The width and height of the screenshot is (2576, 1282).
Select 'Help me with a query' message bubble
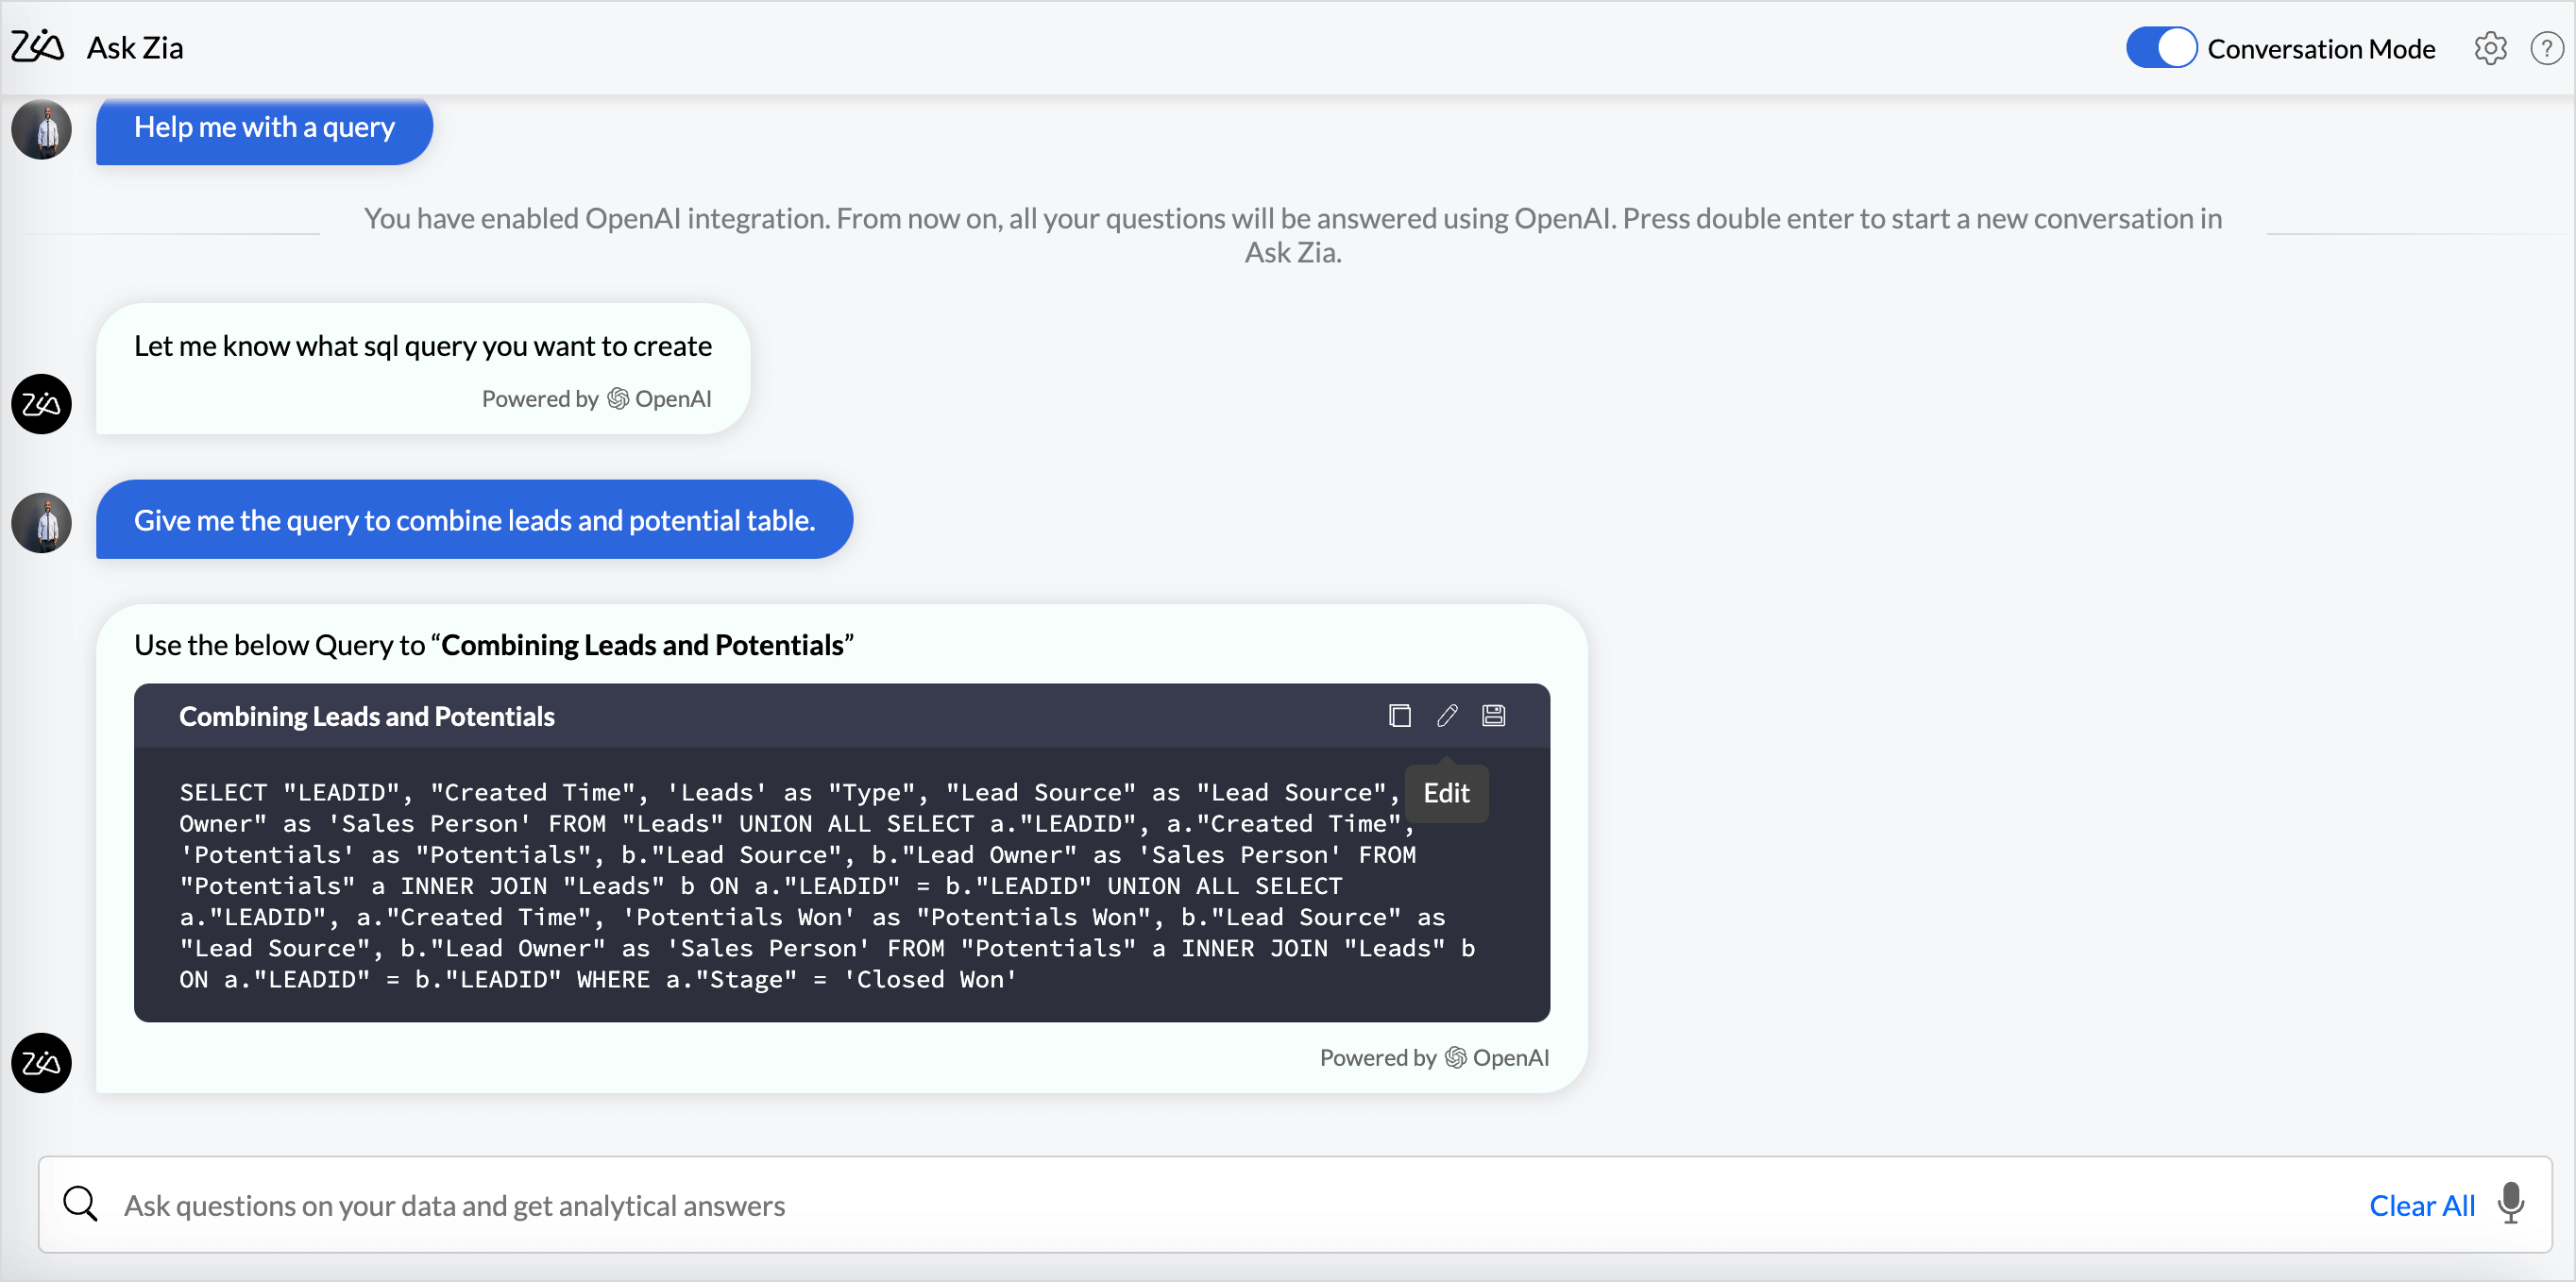264,129
